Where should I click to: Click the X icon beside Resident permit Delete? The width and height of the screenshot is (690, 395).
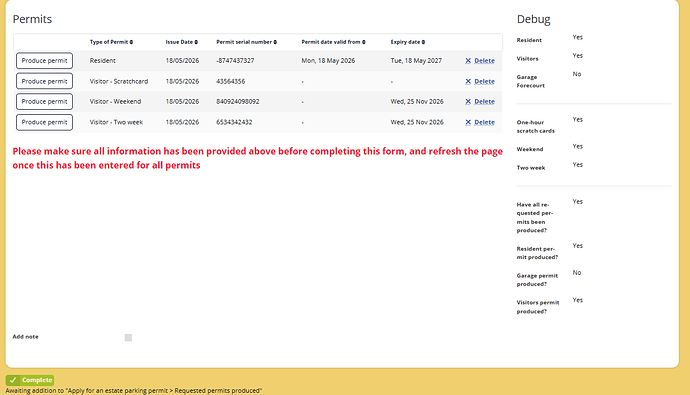tap(468, 61)
